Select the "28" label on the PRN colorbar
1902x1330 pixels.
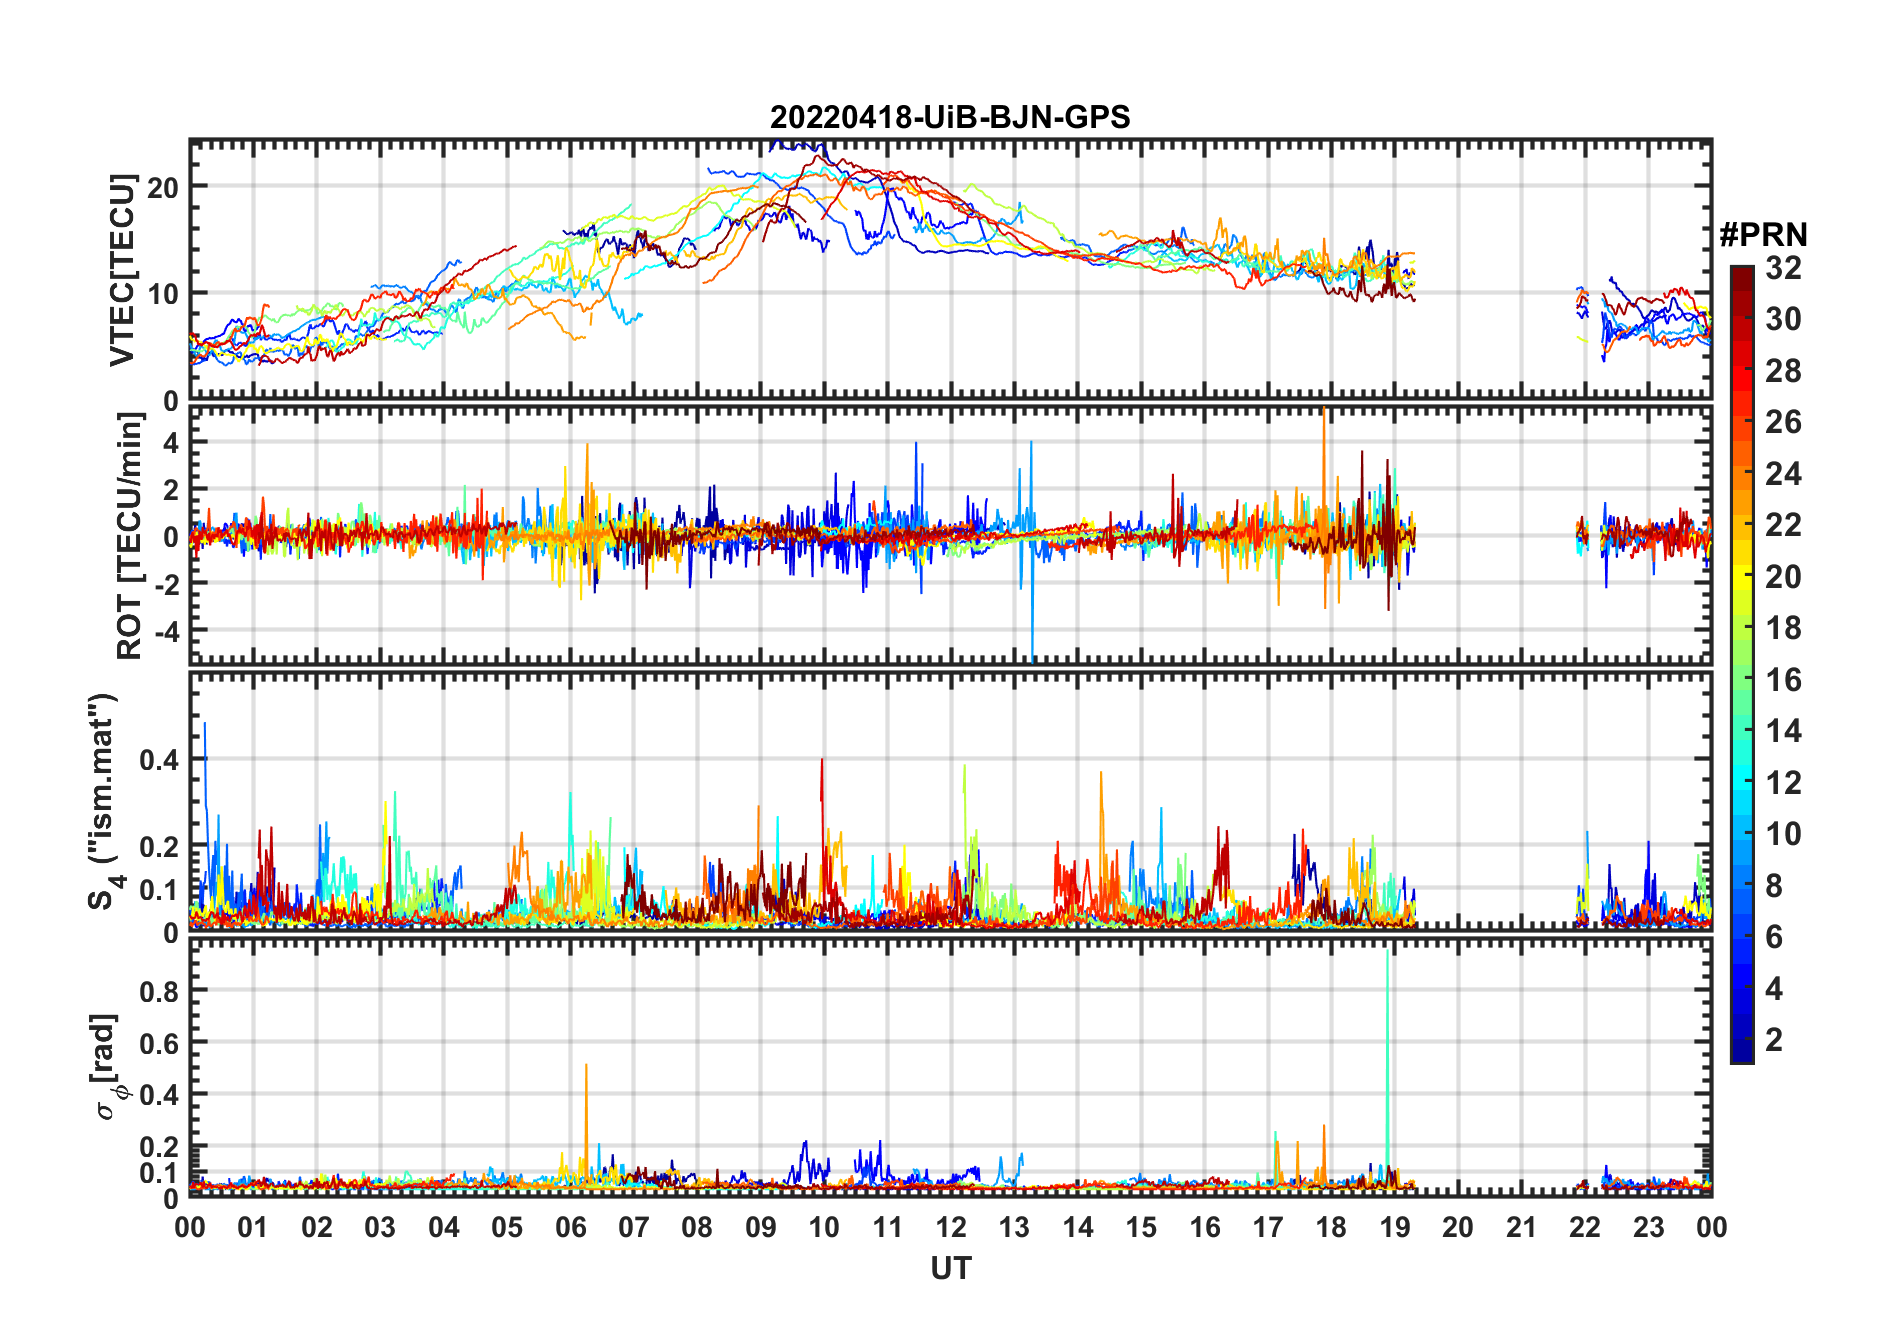[1783, 370]
